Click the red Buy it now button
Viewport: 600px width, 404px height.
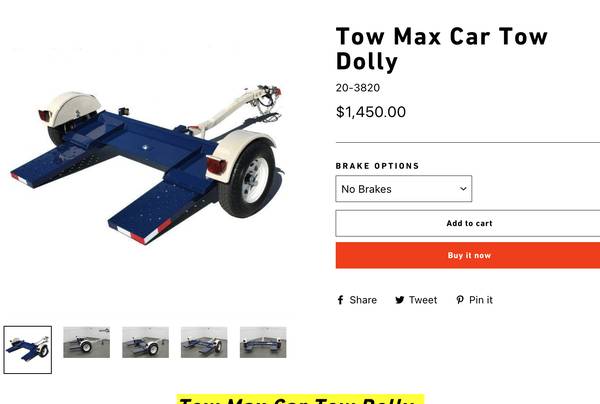point(468,255)
